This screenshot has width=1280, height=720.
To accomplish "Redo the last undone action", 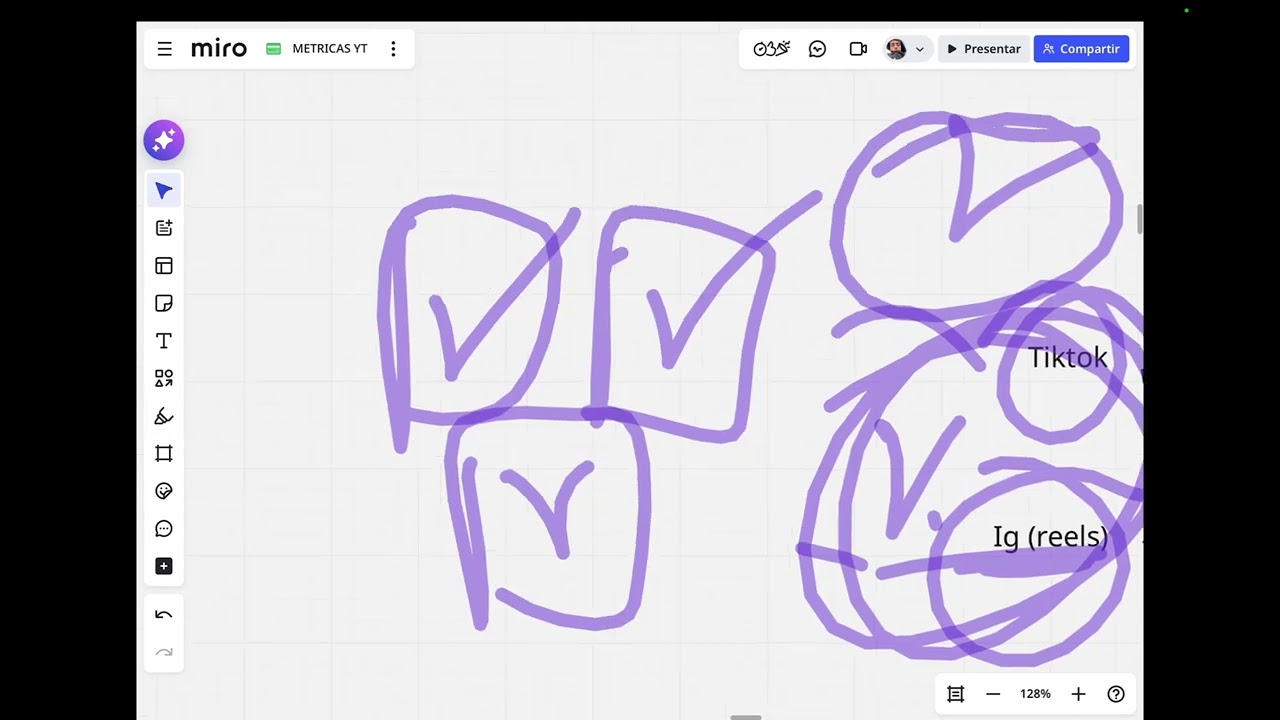I will point(164,653).
